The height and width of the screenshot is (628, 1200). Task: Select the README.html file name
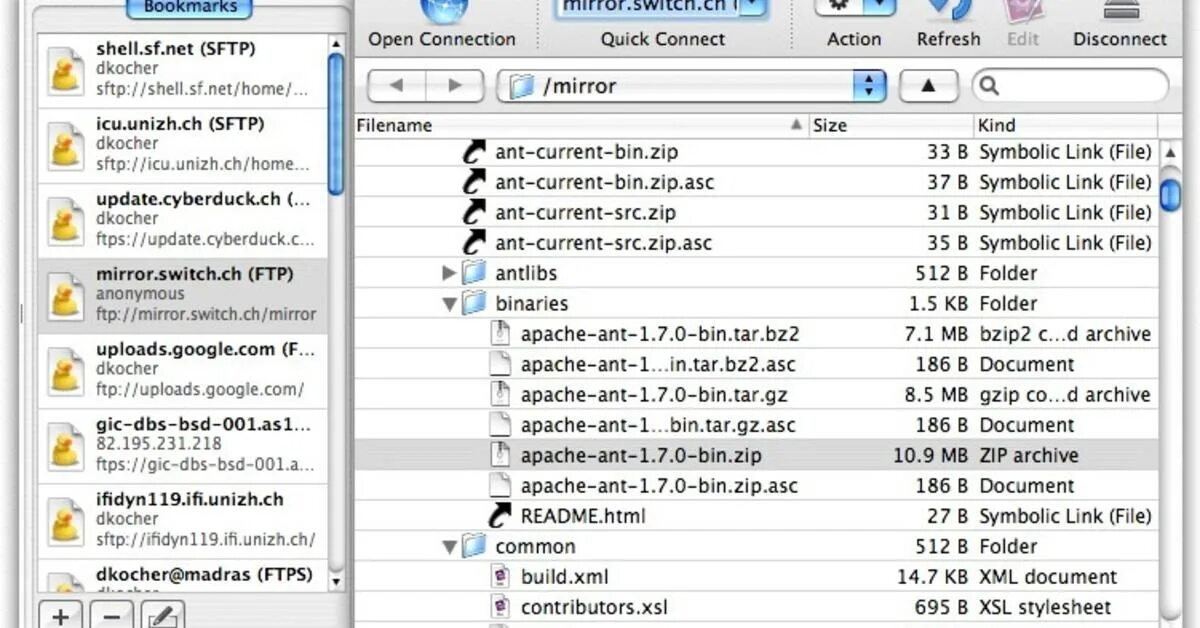(583, 516)
